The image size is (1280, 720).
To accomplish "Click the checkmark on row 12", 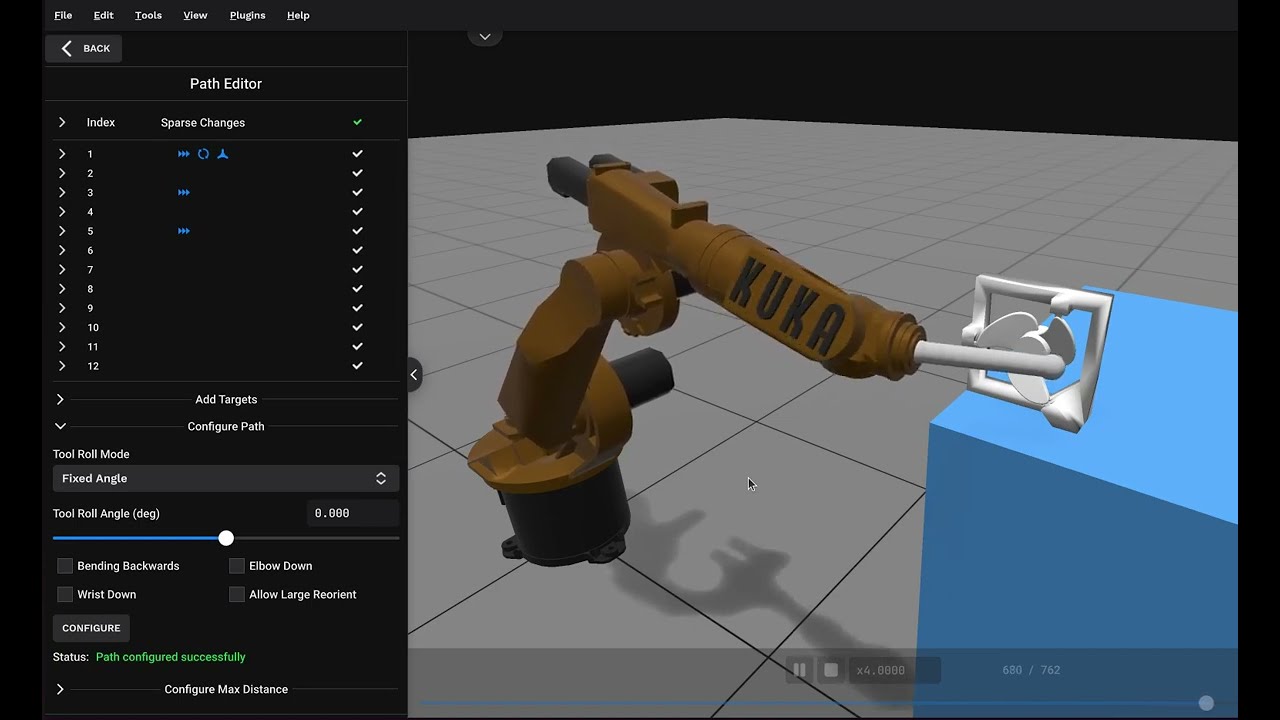I will pos(357,366).
